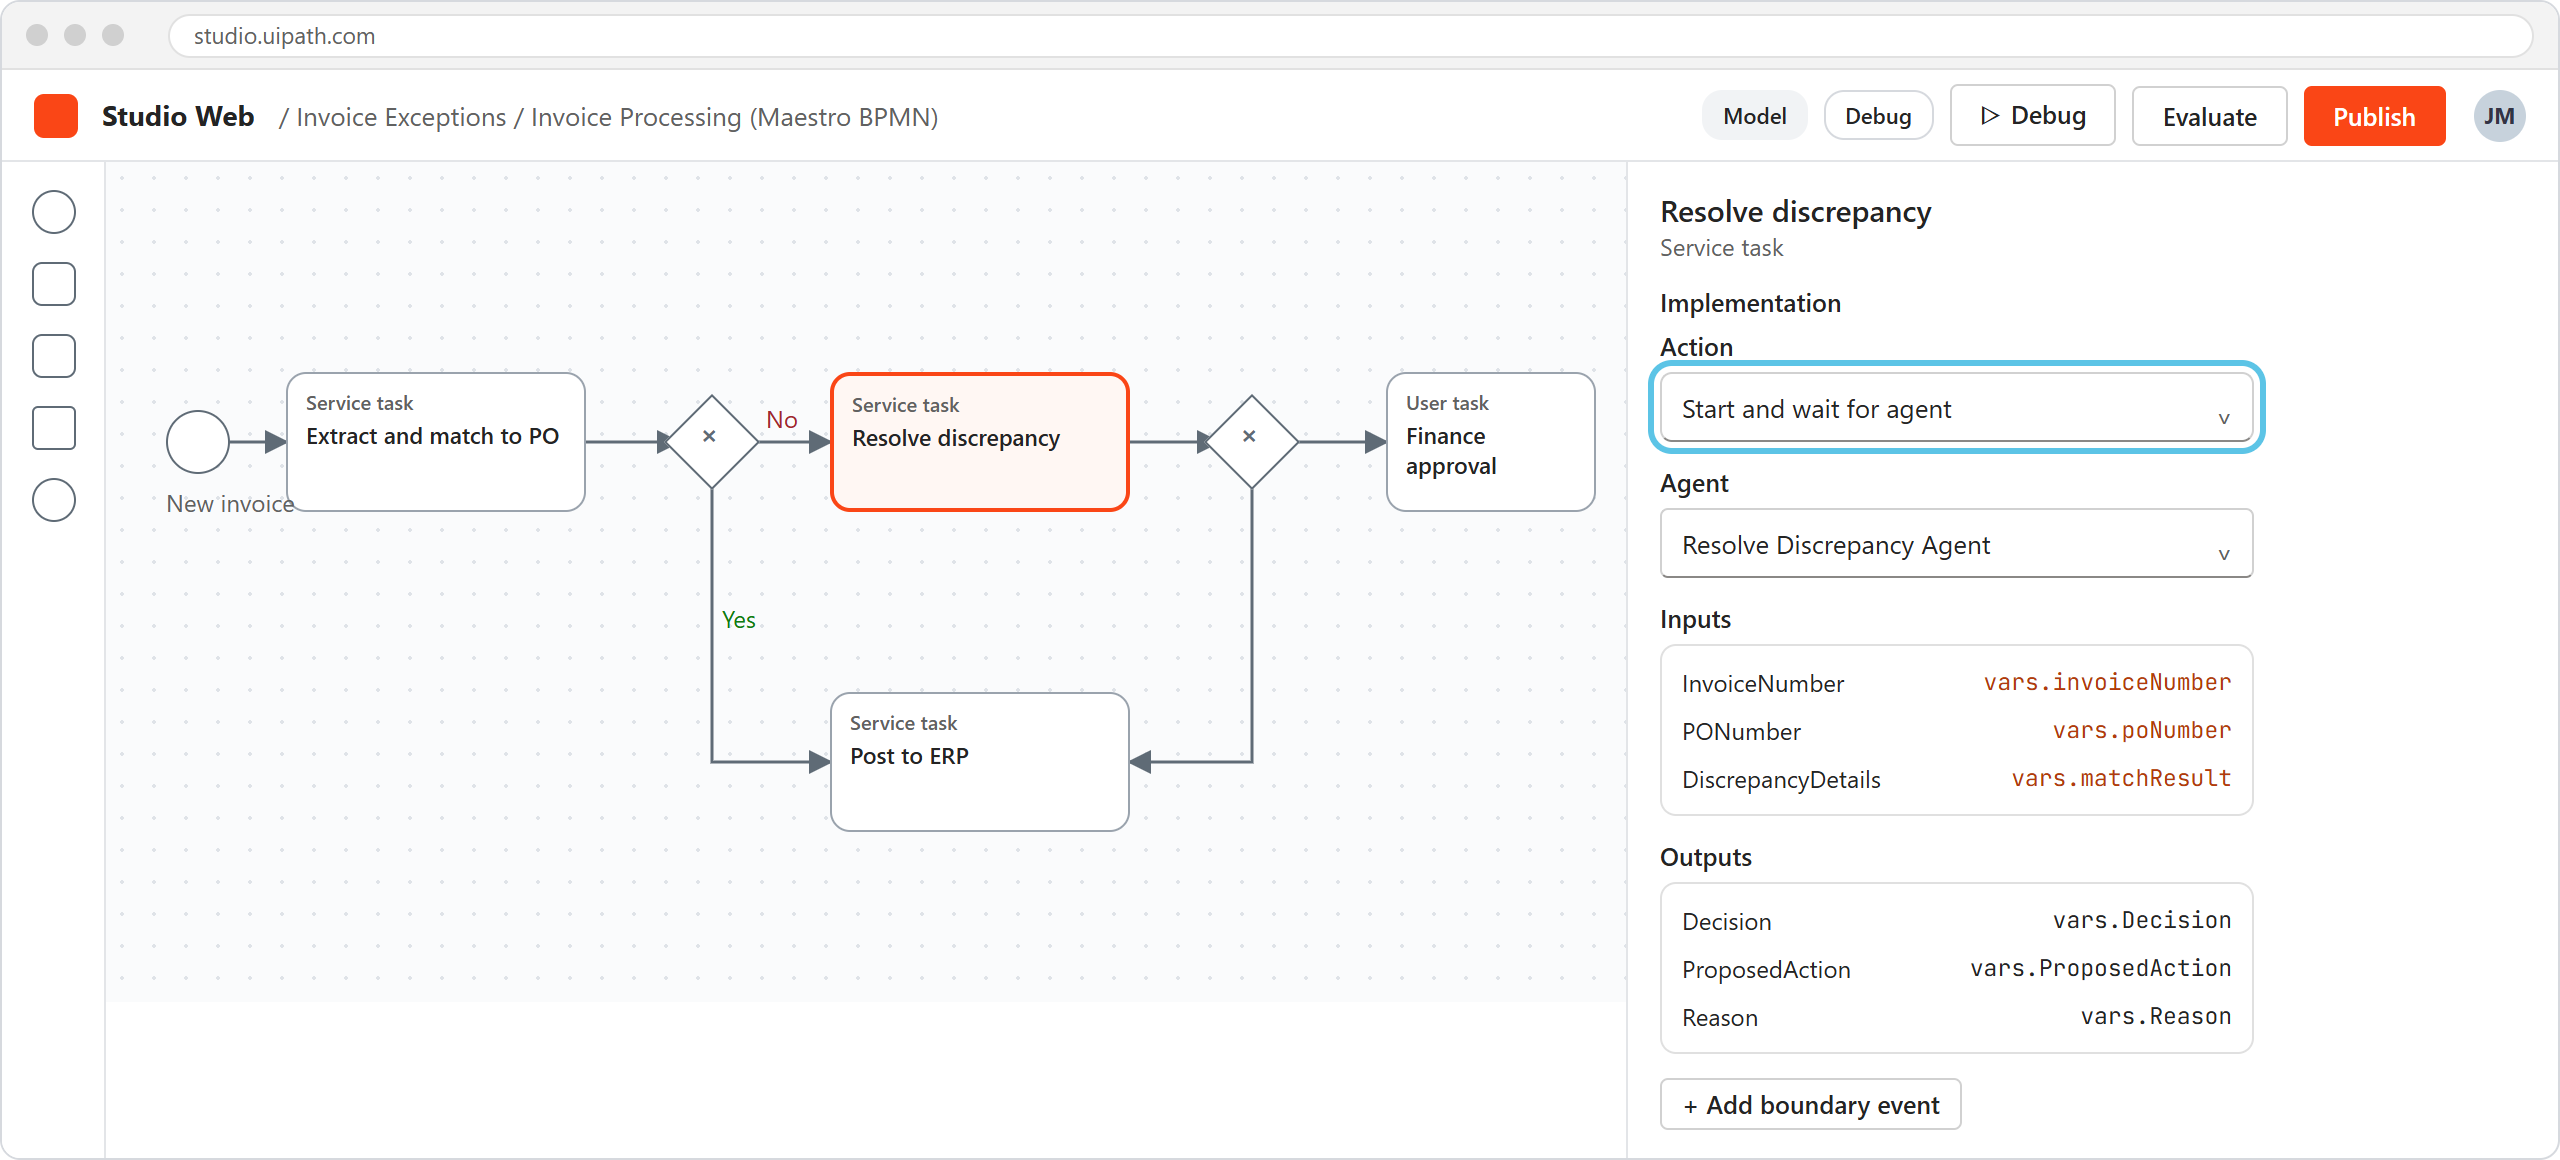Click the orange Studio Web logo square
This screenshot has width=2560, height=1160.
(x=56, y=116)
